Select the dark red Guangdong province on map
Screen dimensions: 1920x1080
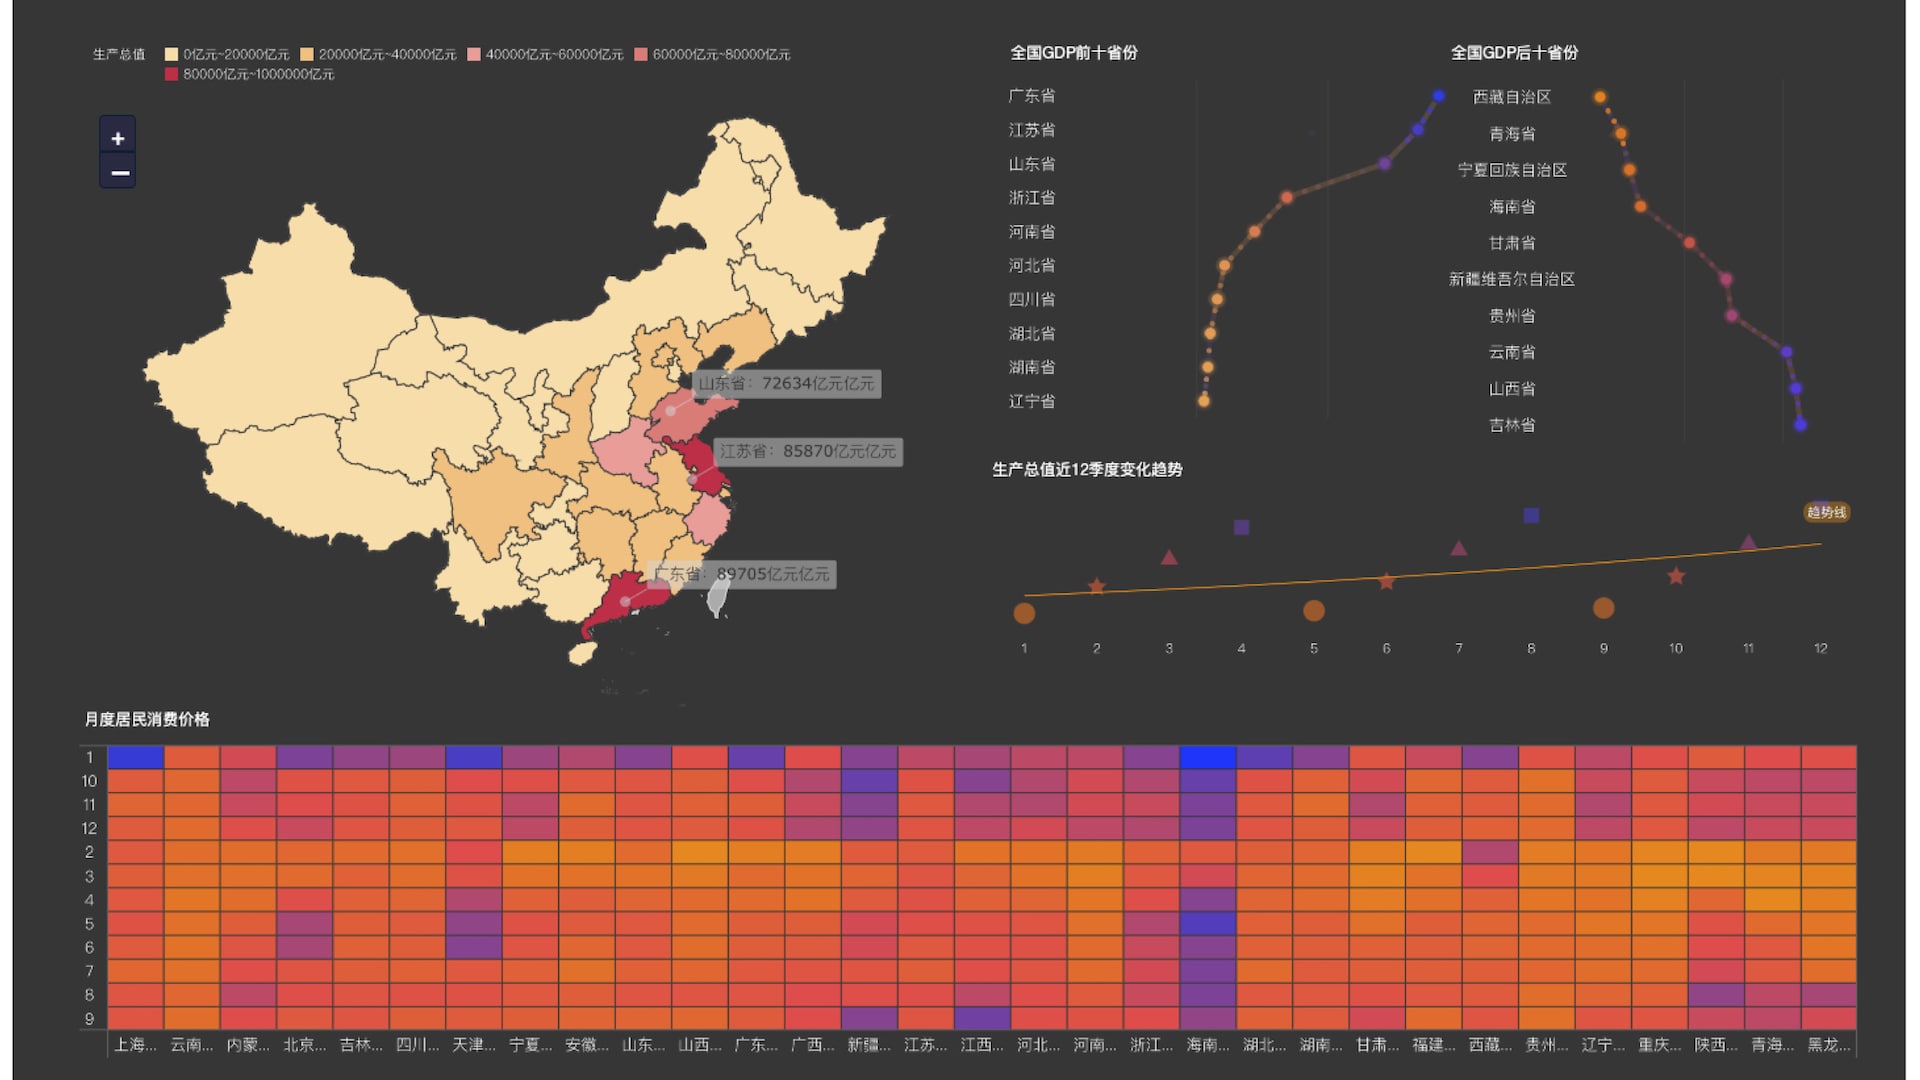[624, 601]
